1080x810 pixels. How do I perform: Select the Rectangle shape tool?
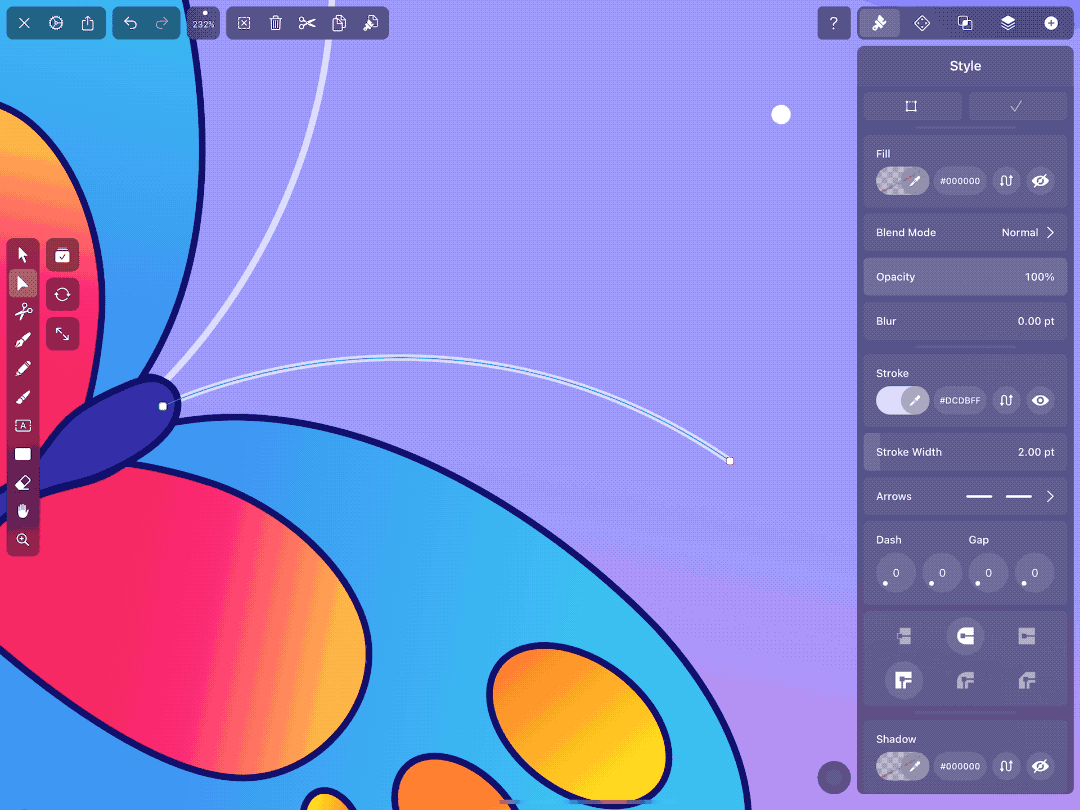(x=23, y=454)
